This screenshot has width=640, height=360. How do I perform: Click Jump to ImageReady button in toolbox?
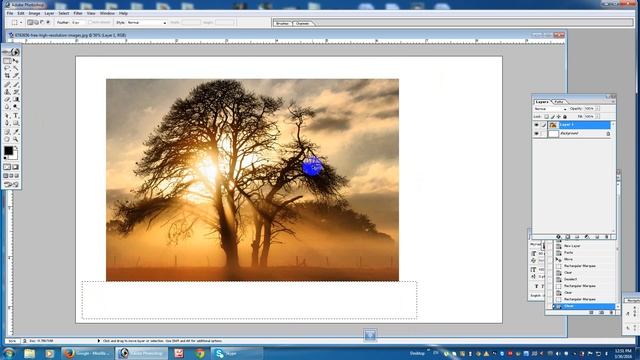[11, 184]
